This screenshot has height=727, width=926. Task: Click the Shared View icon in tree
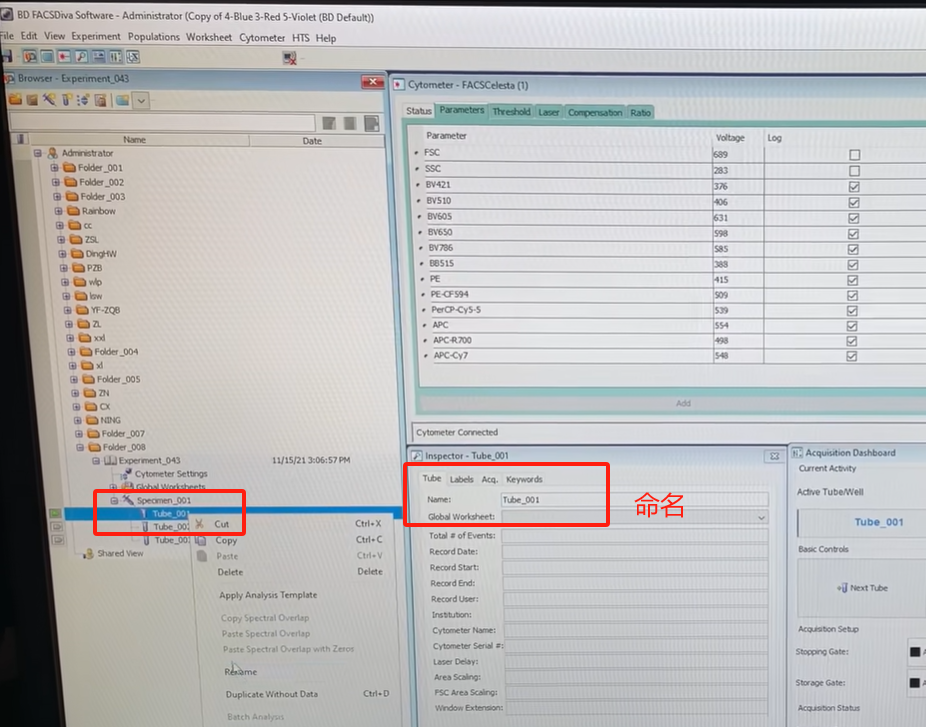point(88,554)
